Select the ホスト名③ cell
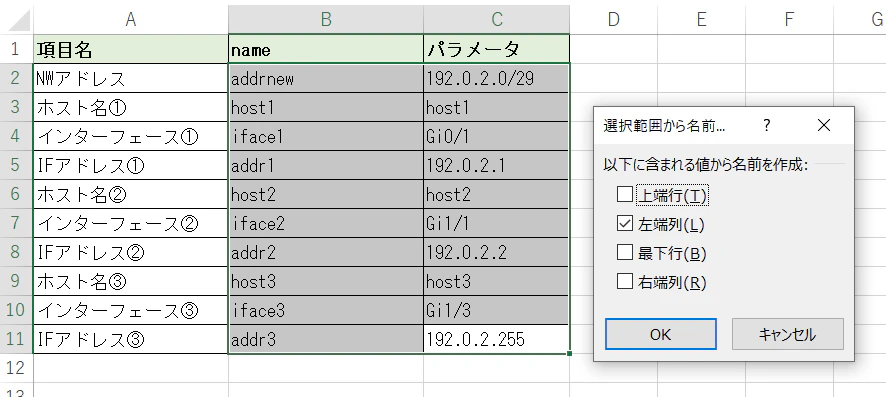 point(131,281)
